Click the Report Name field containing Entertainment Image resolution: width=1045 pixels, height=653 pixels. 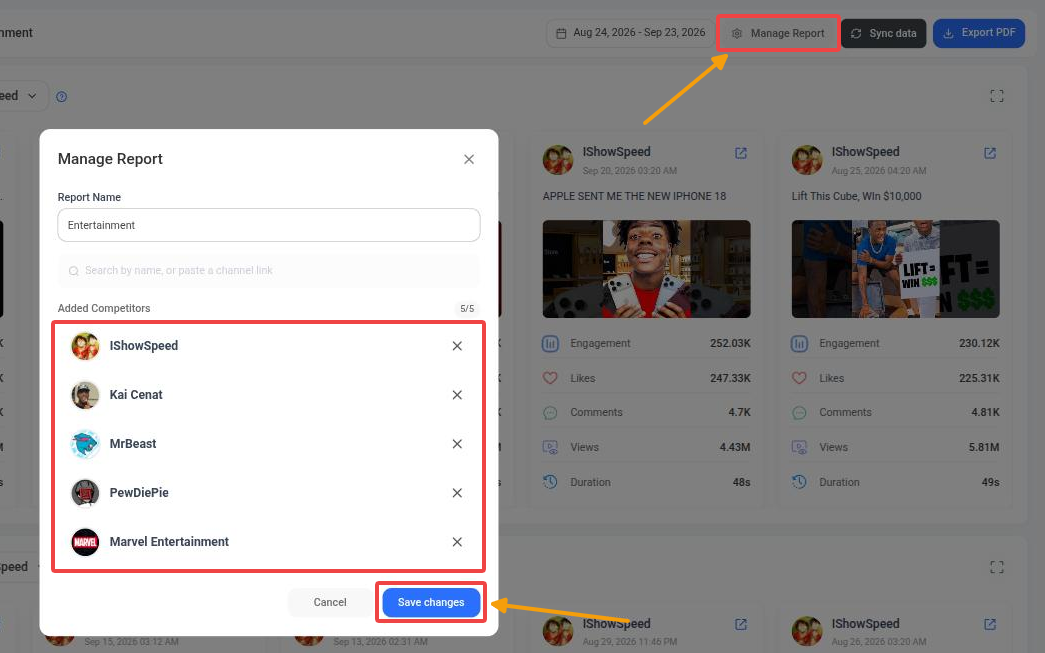pyautogui.click(x=269, y=225)
